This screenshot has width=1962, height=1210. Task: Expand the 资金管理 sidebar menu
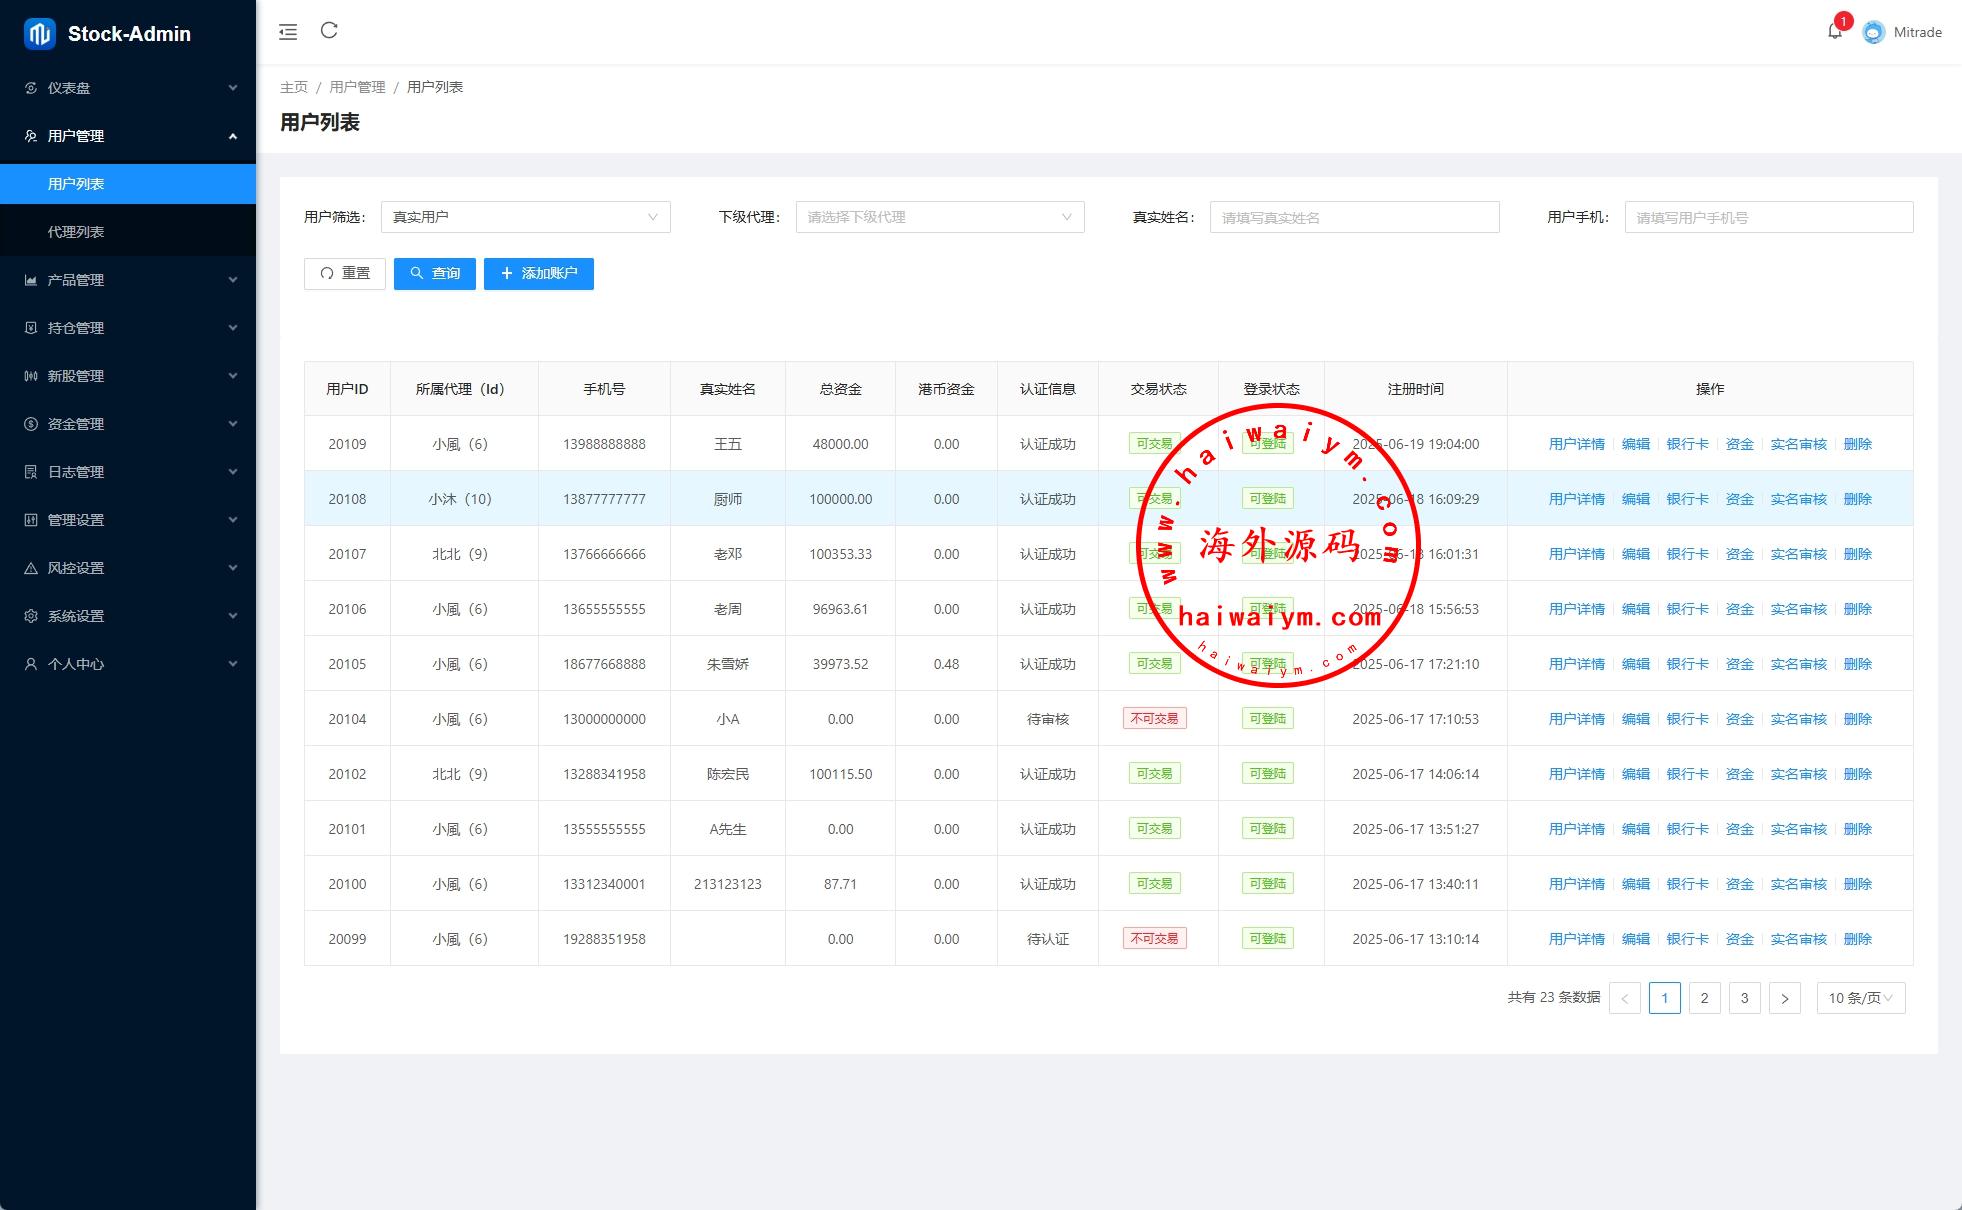pyautogui.click(x=128, y=424)
